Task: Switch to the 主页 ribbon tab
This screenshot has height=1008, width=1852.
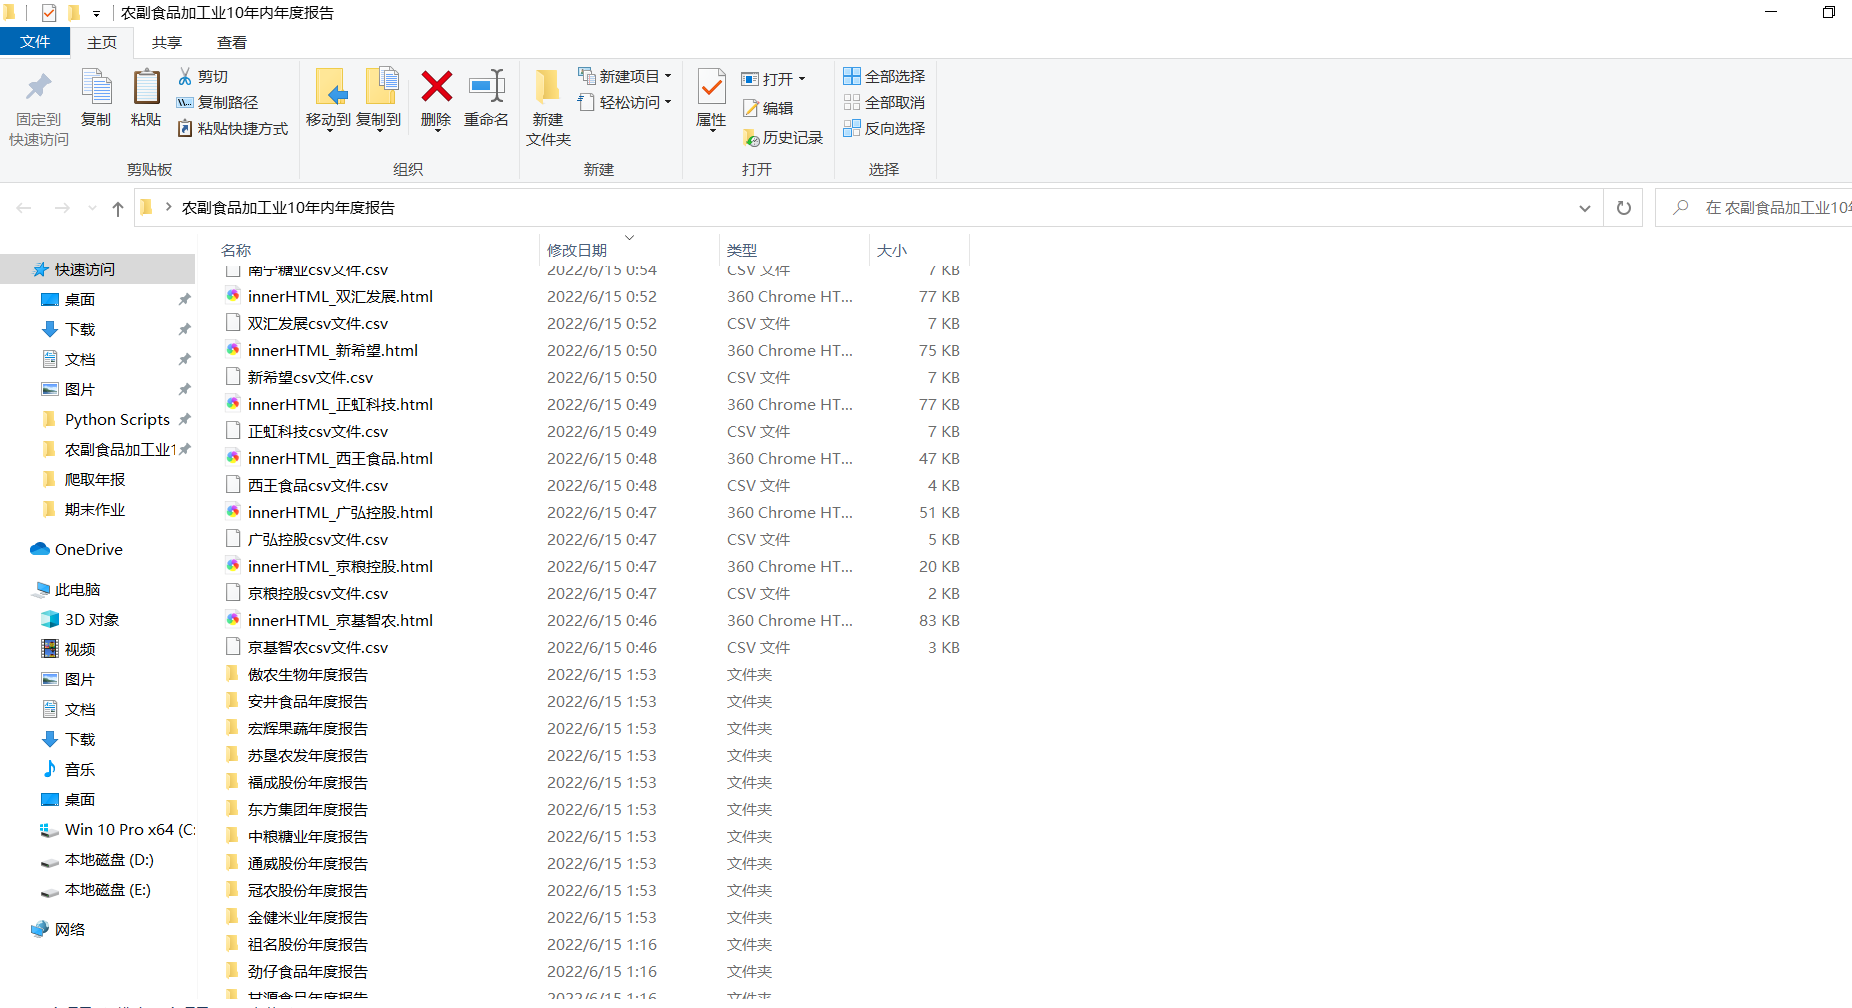Action: [102, 42]
